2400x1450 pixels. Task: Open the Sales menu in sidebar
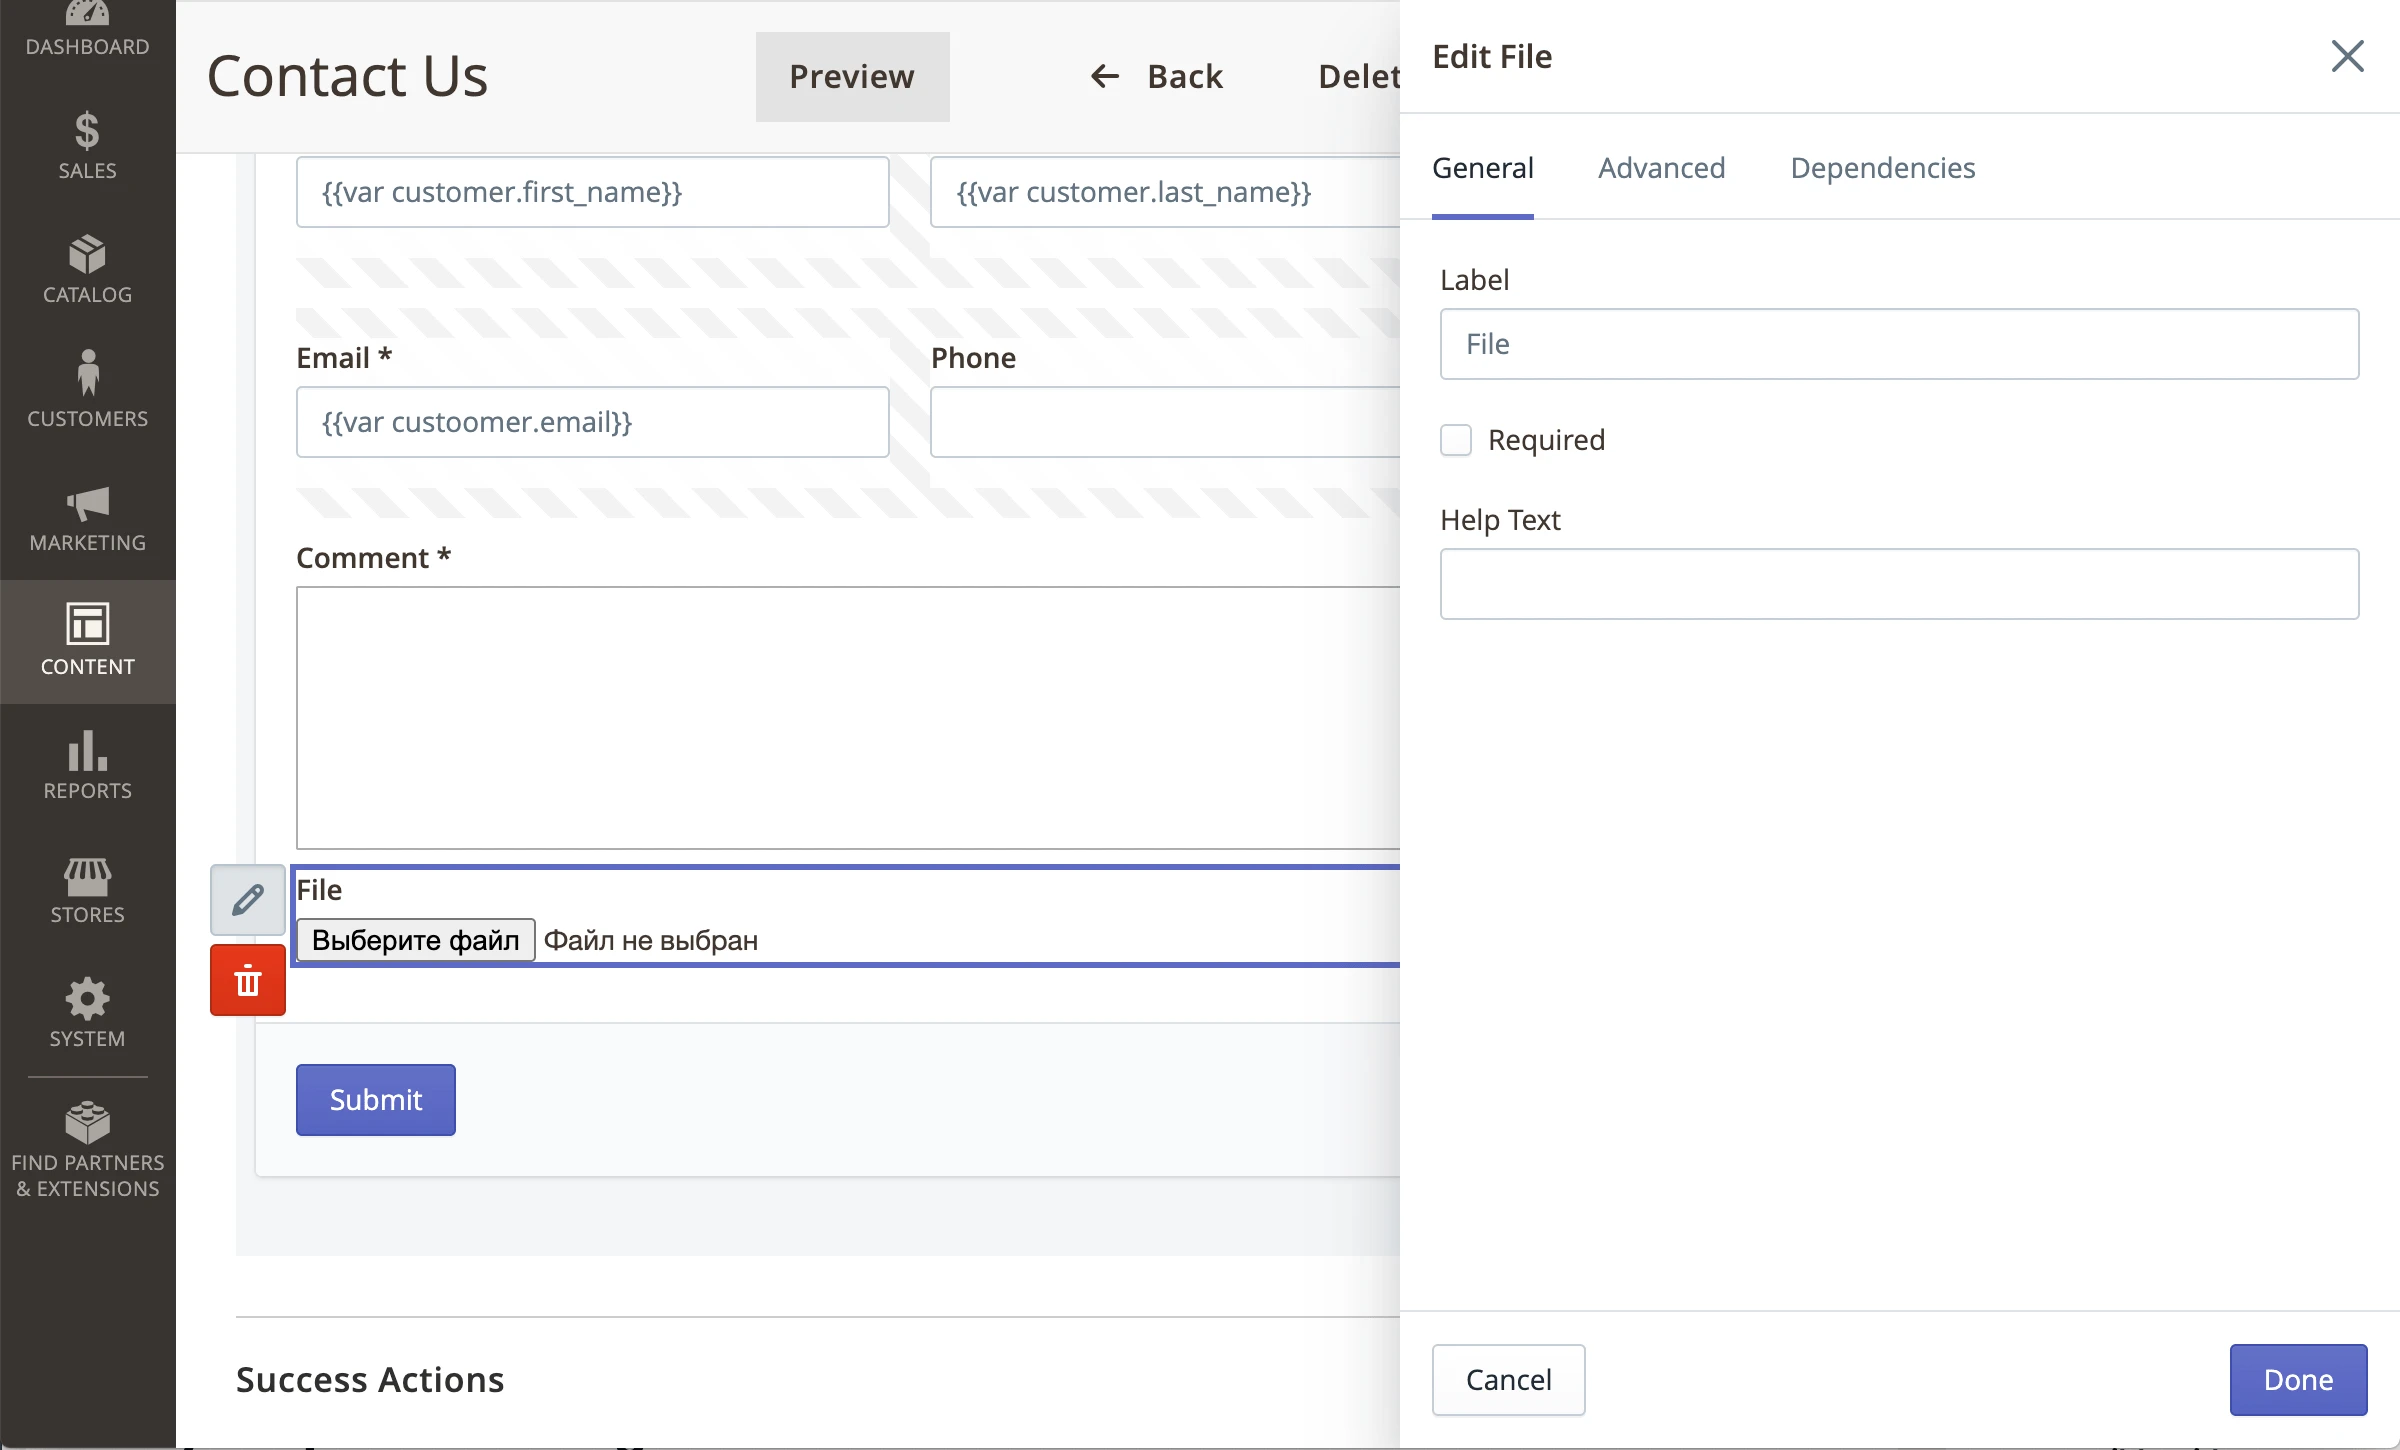pos(87,146)
